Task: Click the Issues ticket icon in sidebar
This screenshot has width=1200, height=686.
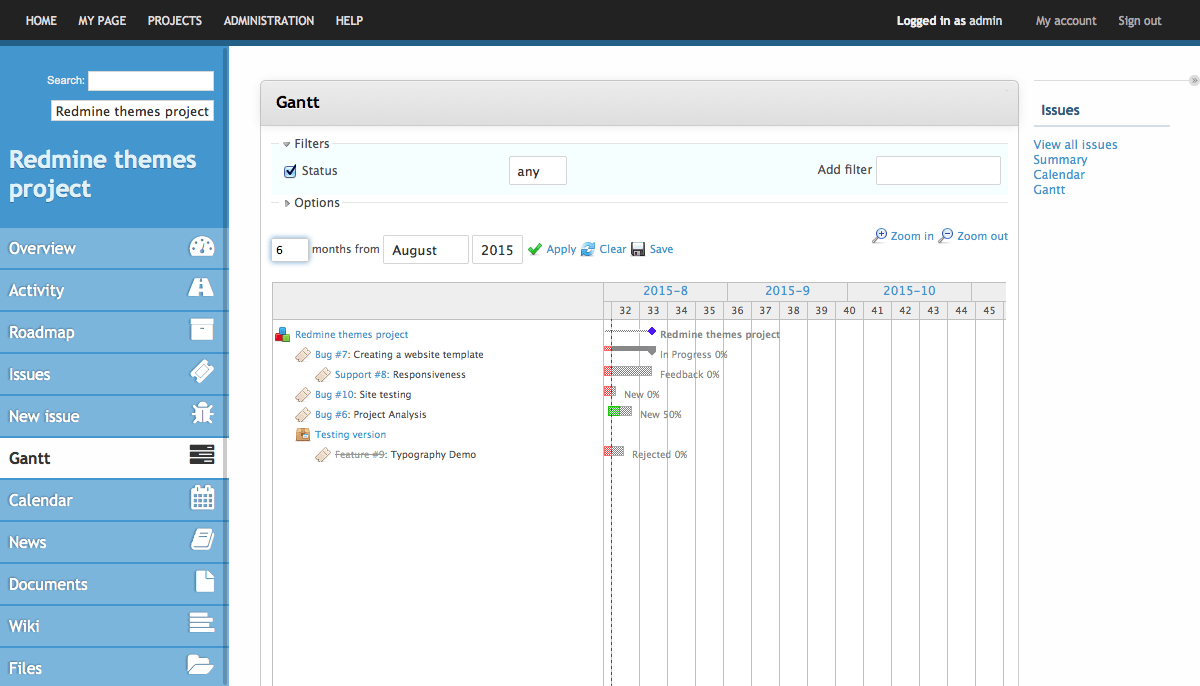Action: pyautogui.click(x=202, y=373)
